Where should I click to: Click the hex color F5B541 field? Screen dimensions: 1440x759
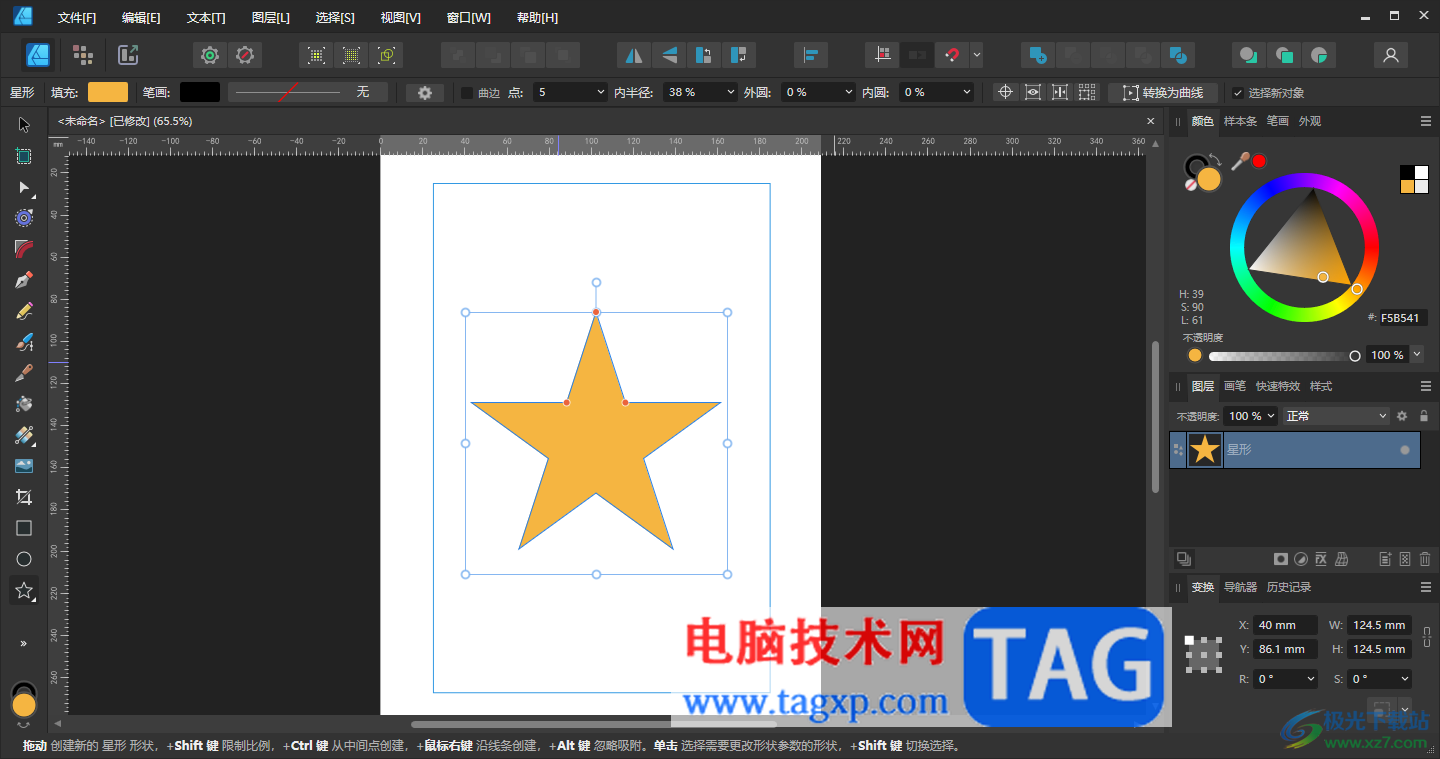(x=1404, y=318)
